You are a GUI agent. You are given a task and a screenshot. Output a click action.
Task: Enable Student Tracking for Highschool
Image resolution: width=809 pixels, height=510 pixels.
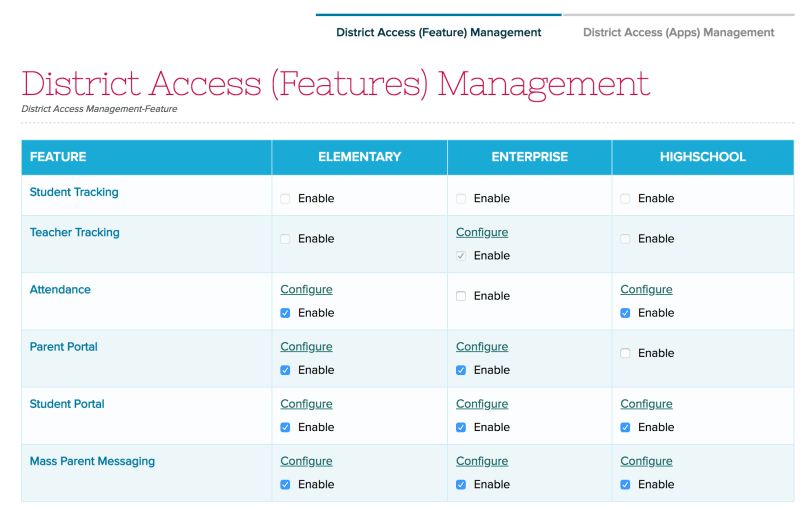[x=625, y=199]
